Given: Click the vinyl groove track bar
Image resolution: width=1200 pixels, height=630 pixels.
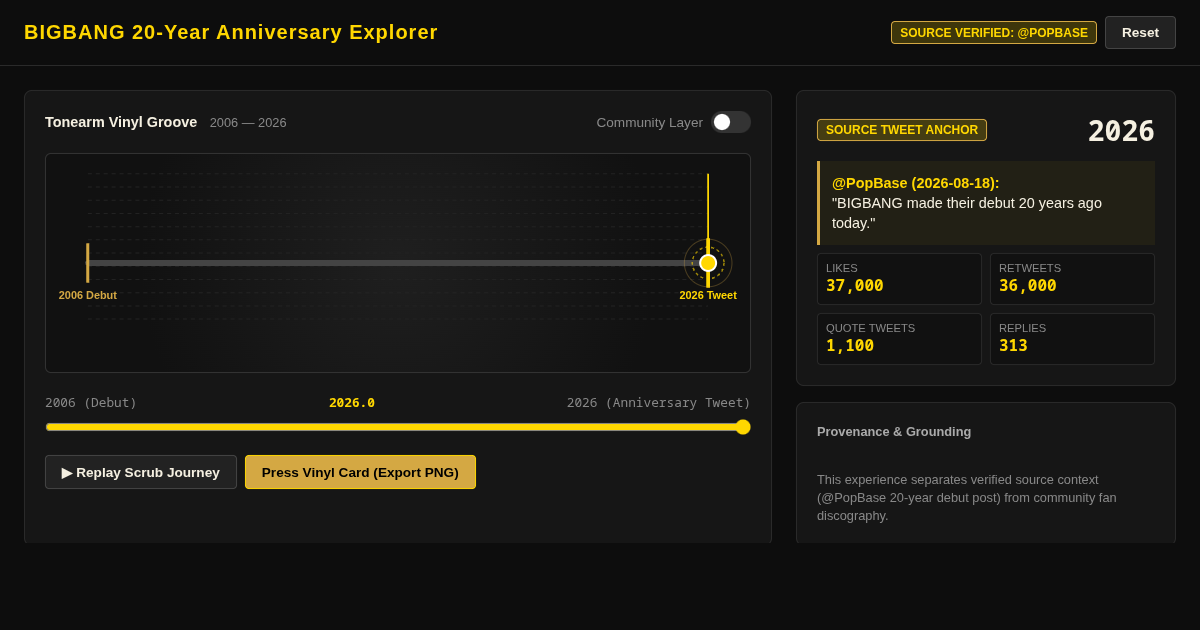Looking at the screenshot, I should 398,263.
